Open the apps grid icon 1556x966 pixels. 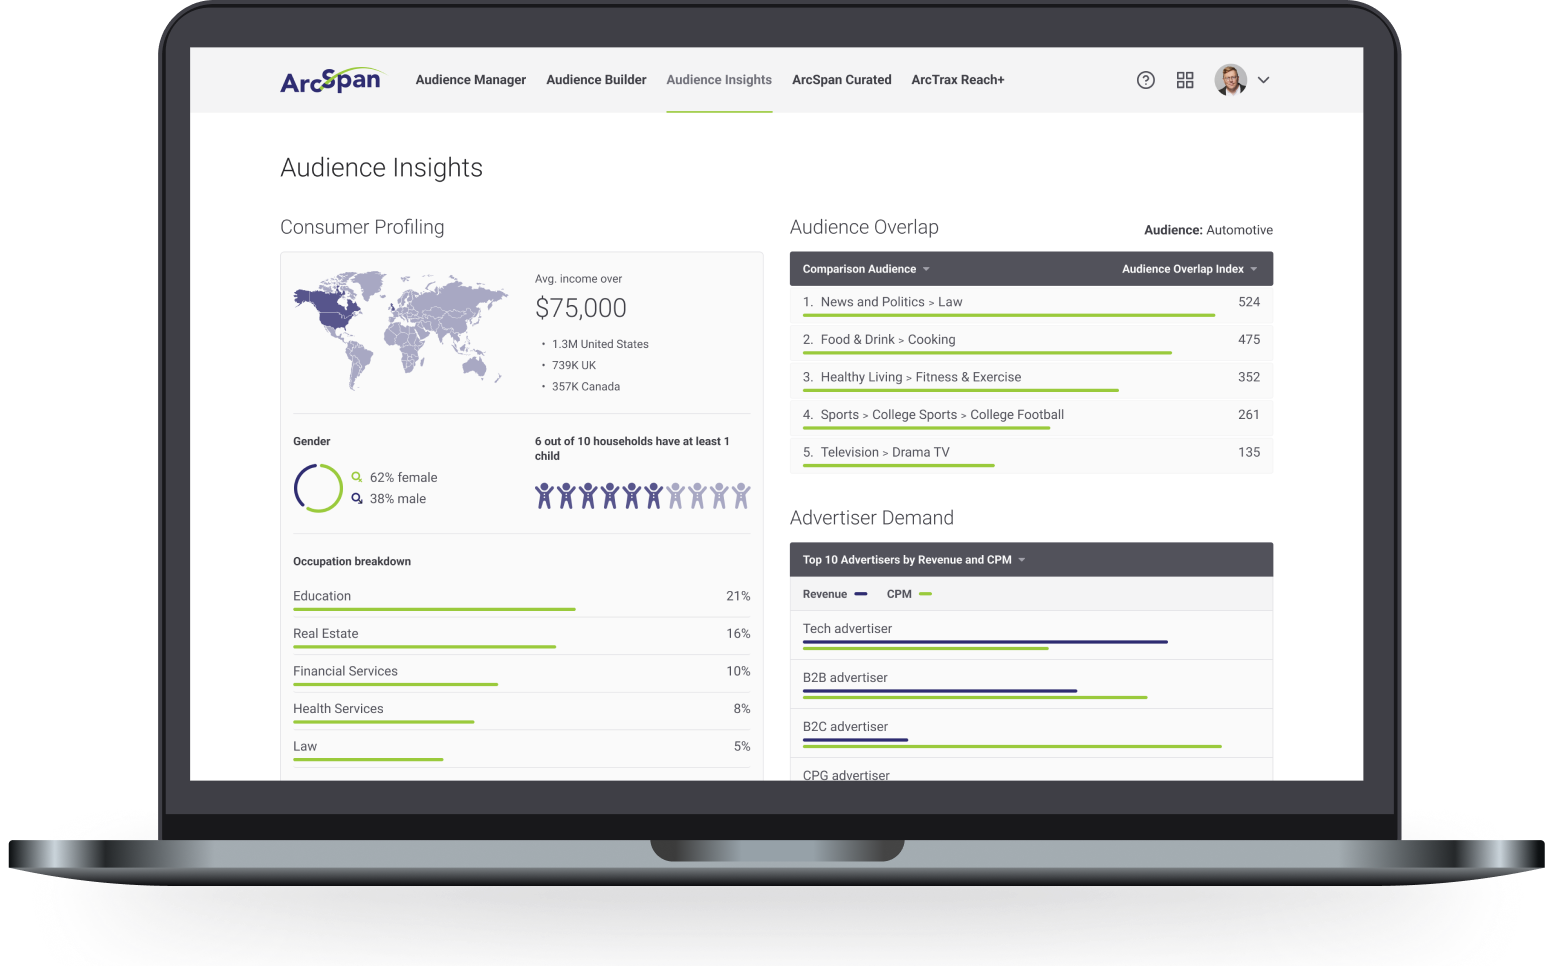point(1185,80)
